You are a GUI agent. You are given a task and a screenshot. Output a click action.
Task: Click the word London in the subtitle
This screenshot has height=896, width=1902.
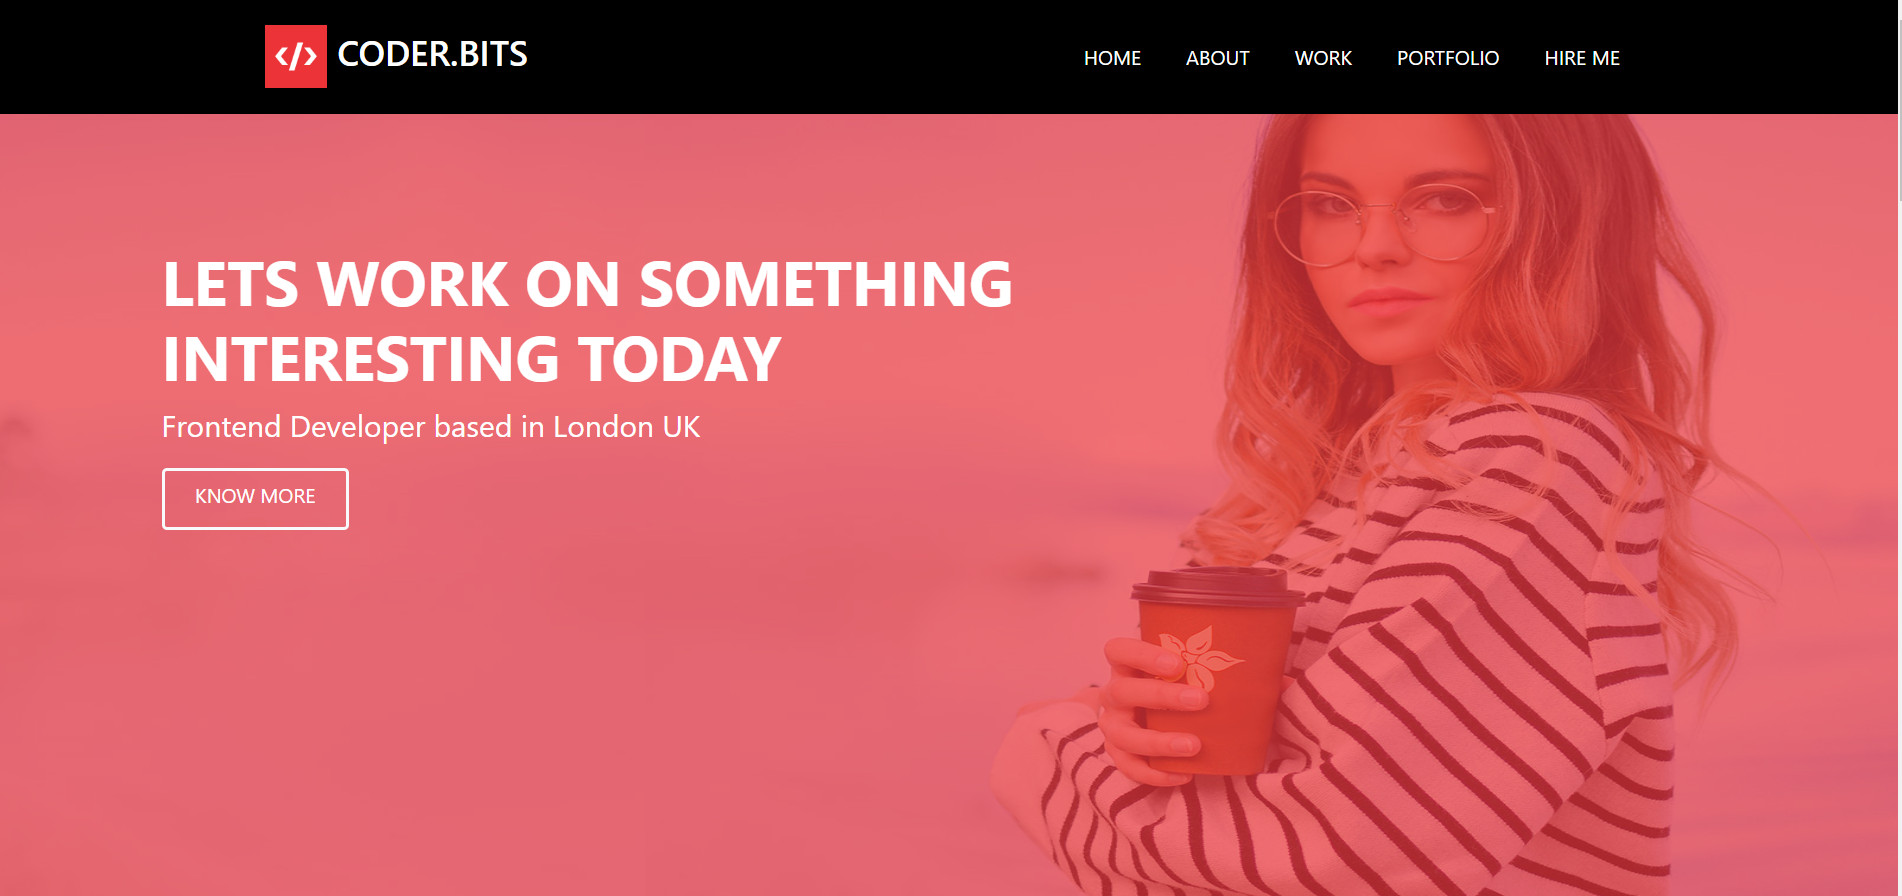coord(603,427)
